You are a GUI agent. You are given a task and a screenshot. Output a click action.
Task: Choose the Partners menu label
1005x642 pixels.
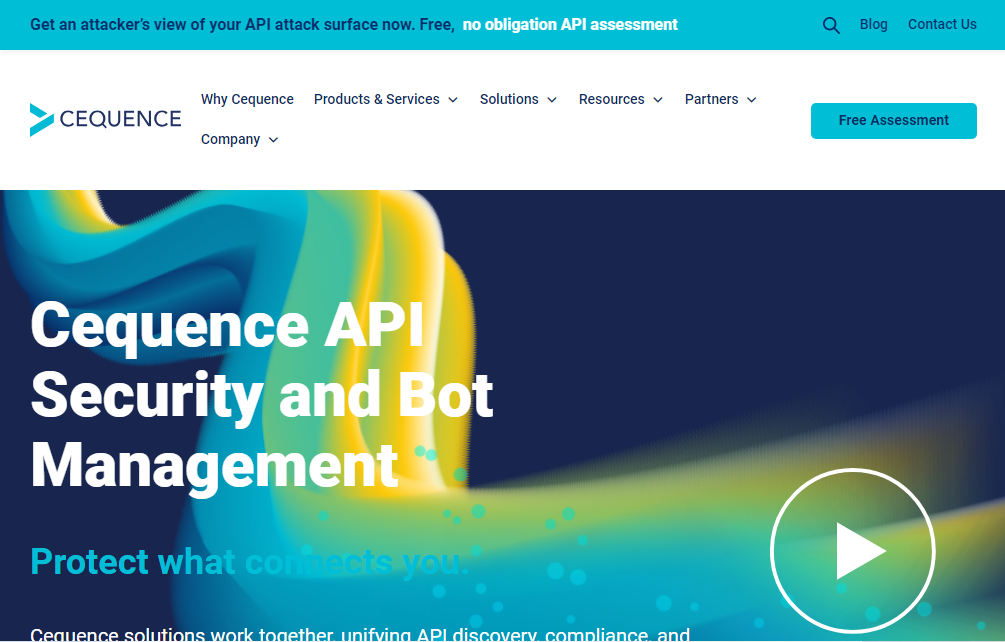711,99
